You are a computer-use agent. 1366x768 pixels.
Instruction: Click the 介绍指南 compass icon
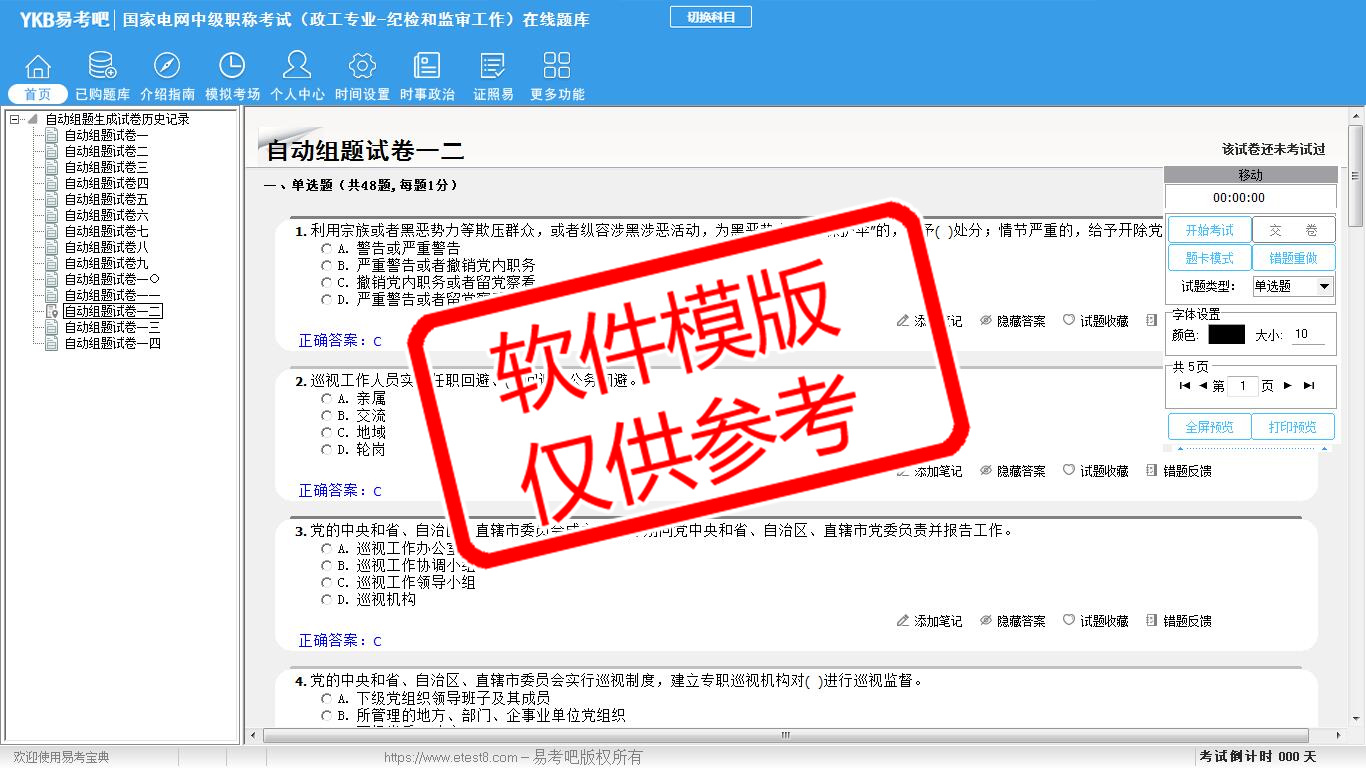coord(167,67)
